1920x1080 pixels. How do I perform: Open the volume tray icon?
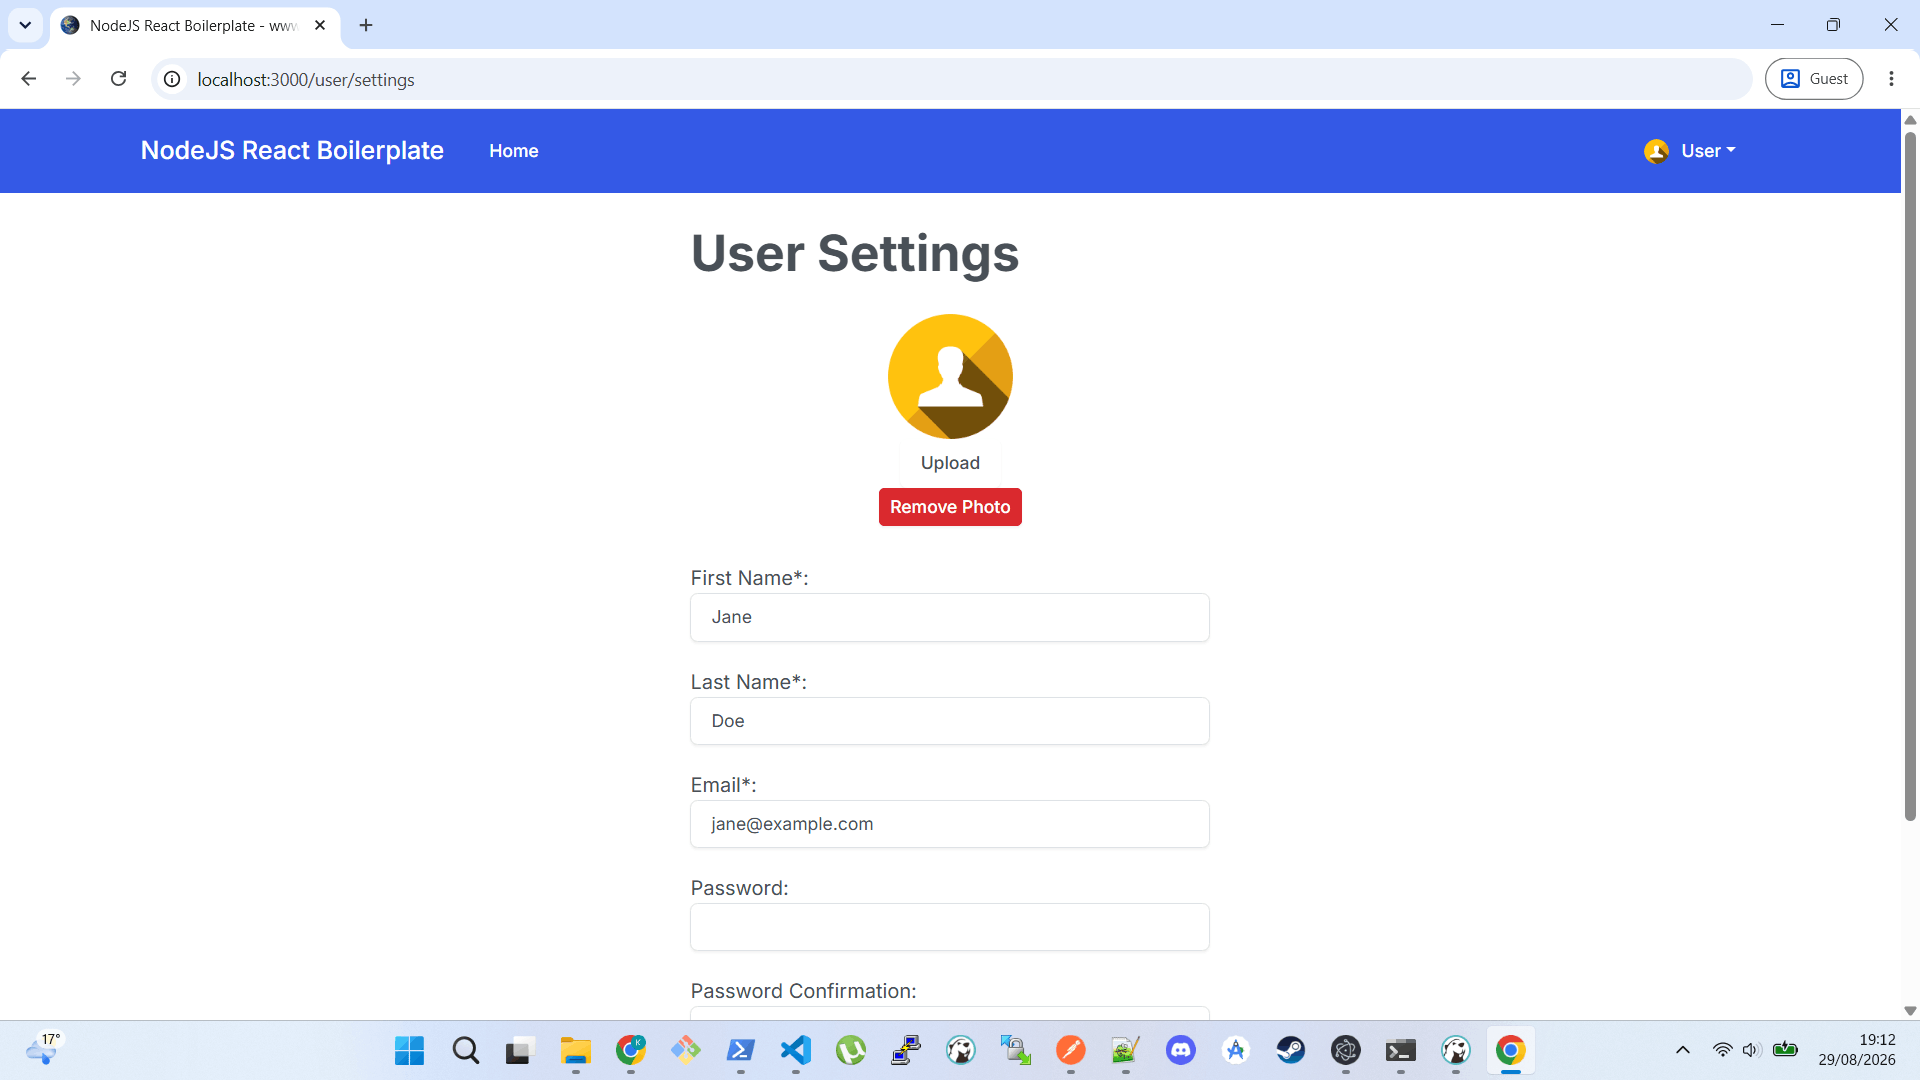coord(1751,1050)
